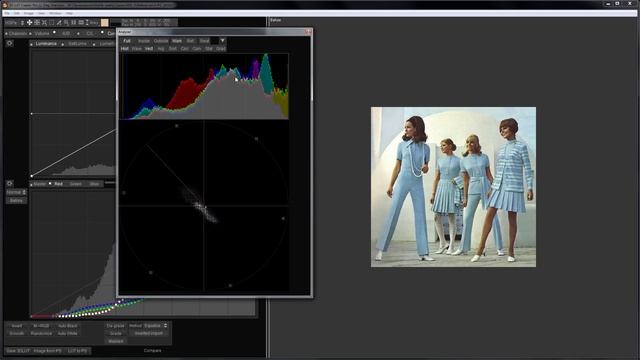This screenshot has width=640, height=360.
Task: Close the Analyzer window
Action: [308, 31]
